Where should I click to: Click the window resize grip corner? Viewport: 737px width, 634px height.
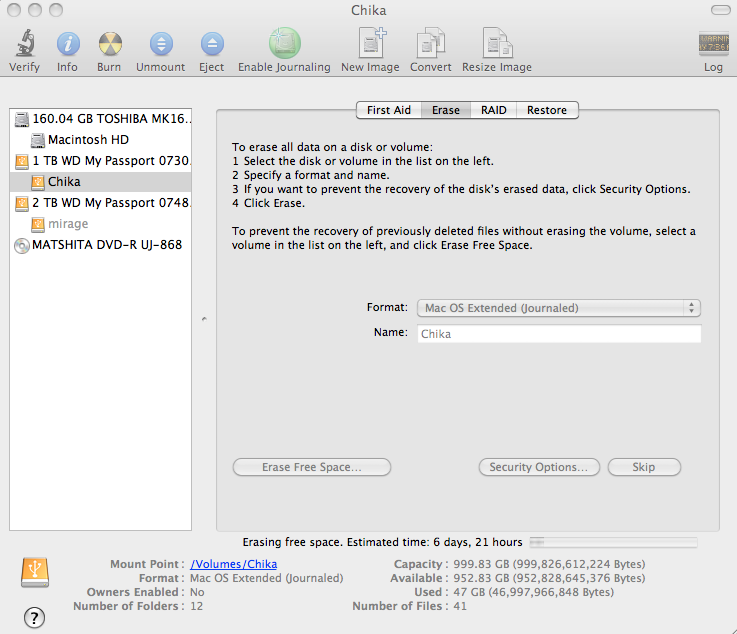732,630
